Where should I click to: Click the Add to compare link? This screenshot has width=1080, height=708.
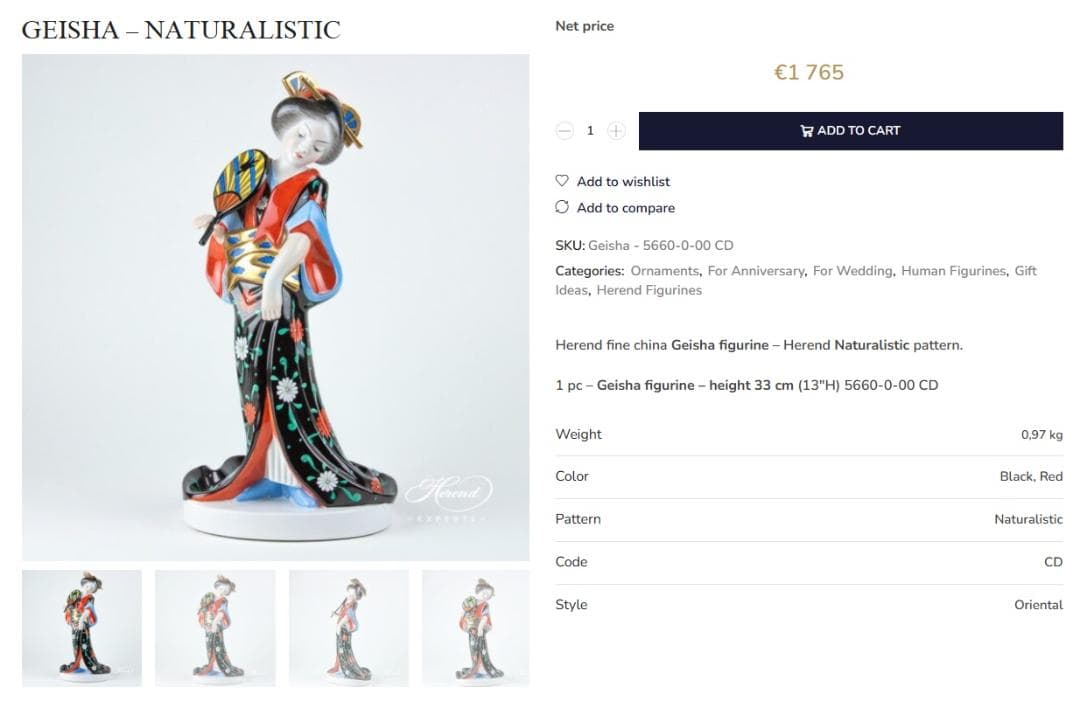pyautogui.click(x=625, y=208)
